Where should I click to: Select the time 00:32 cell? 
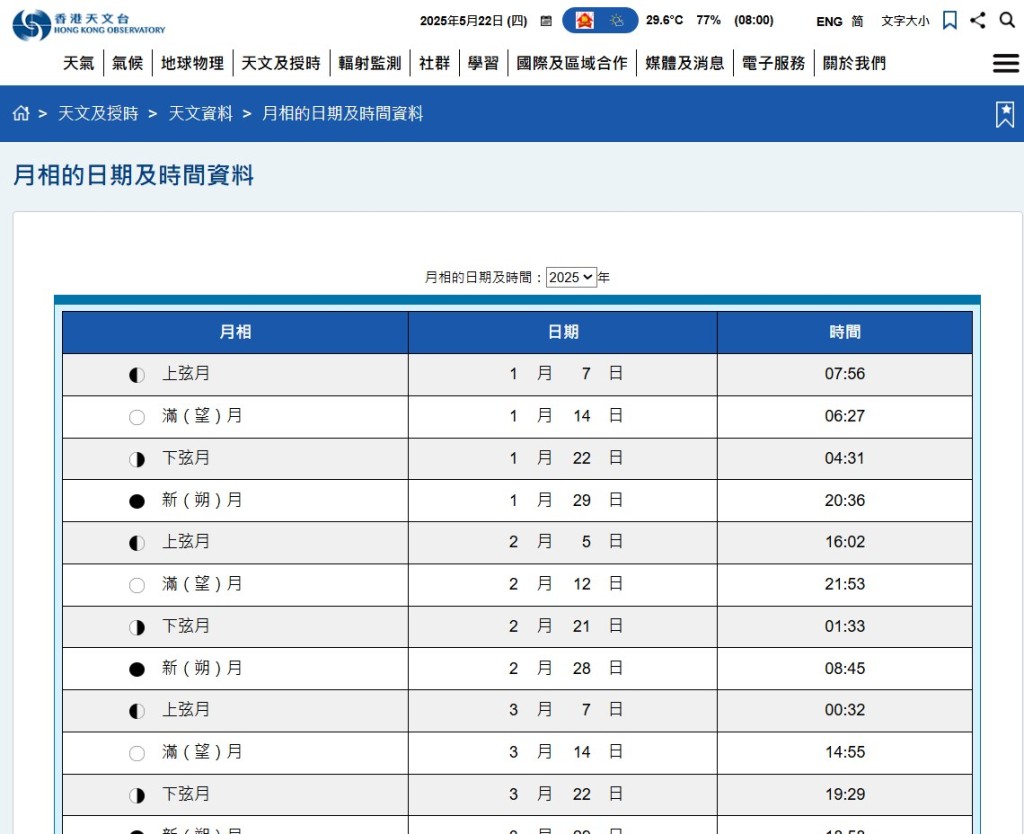coord(844,710)
